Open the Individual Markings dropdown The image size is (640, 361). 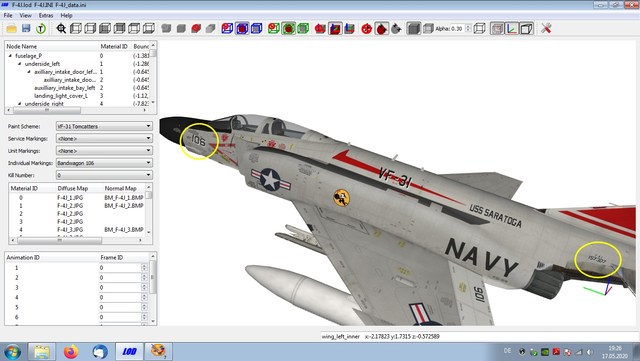[x=104, y=163]
